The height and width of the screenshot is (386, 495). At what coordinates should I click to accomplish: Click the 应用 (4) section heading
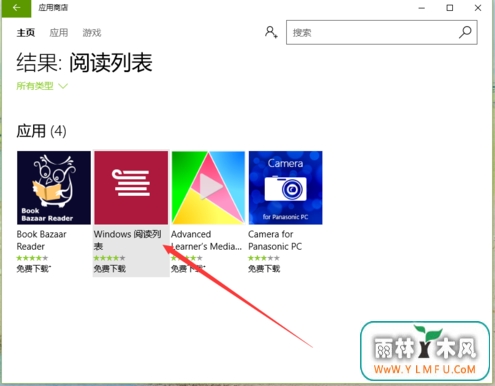click(x=42, y=131)
